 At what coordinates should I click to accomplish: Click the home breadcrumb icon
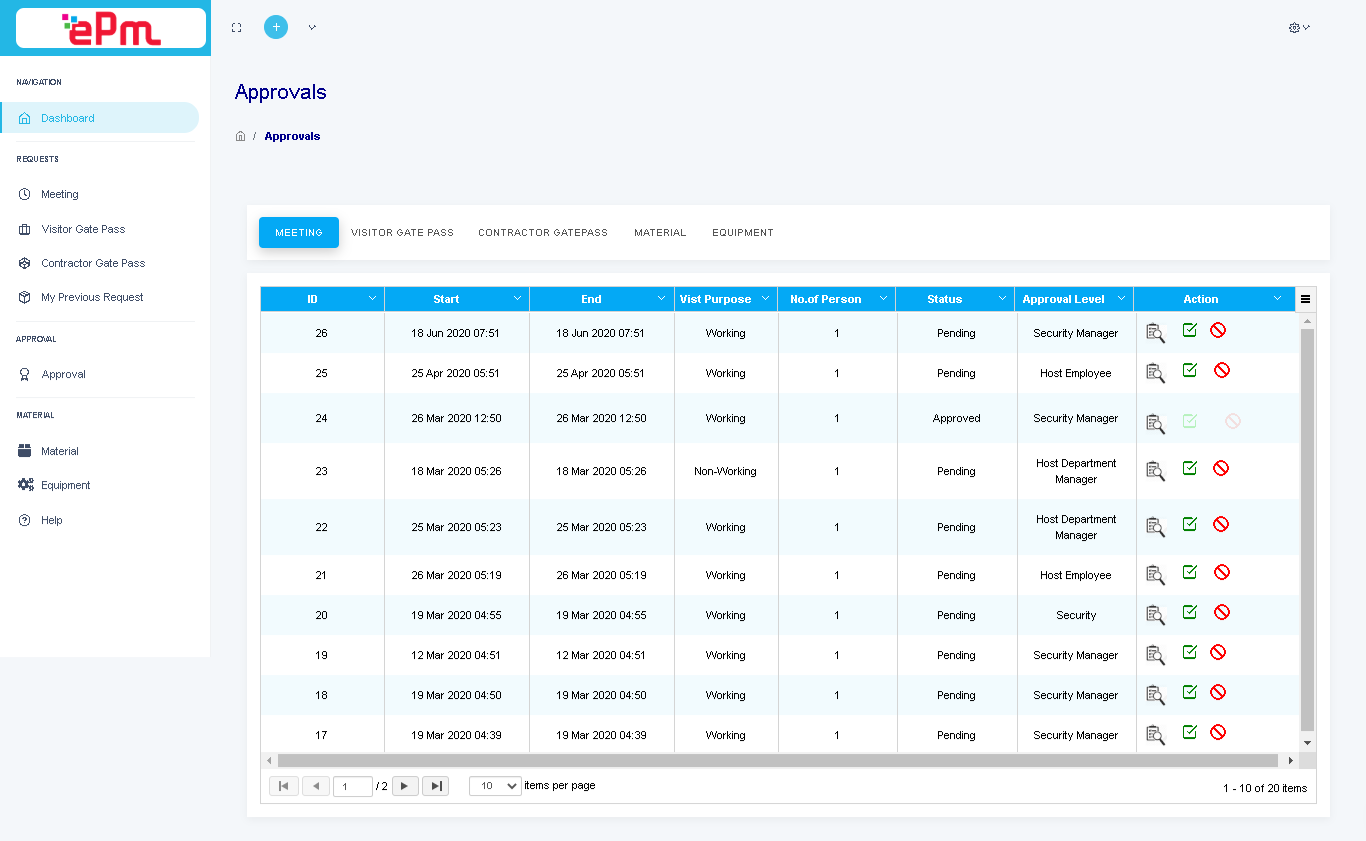pyautogui.click(x=240, y=136)
